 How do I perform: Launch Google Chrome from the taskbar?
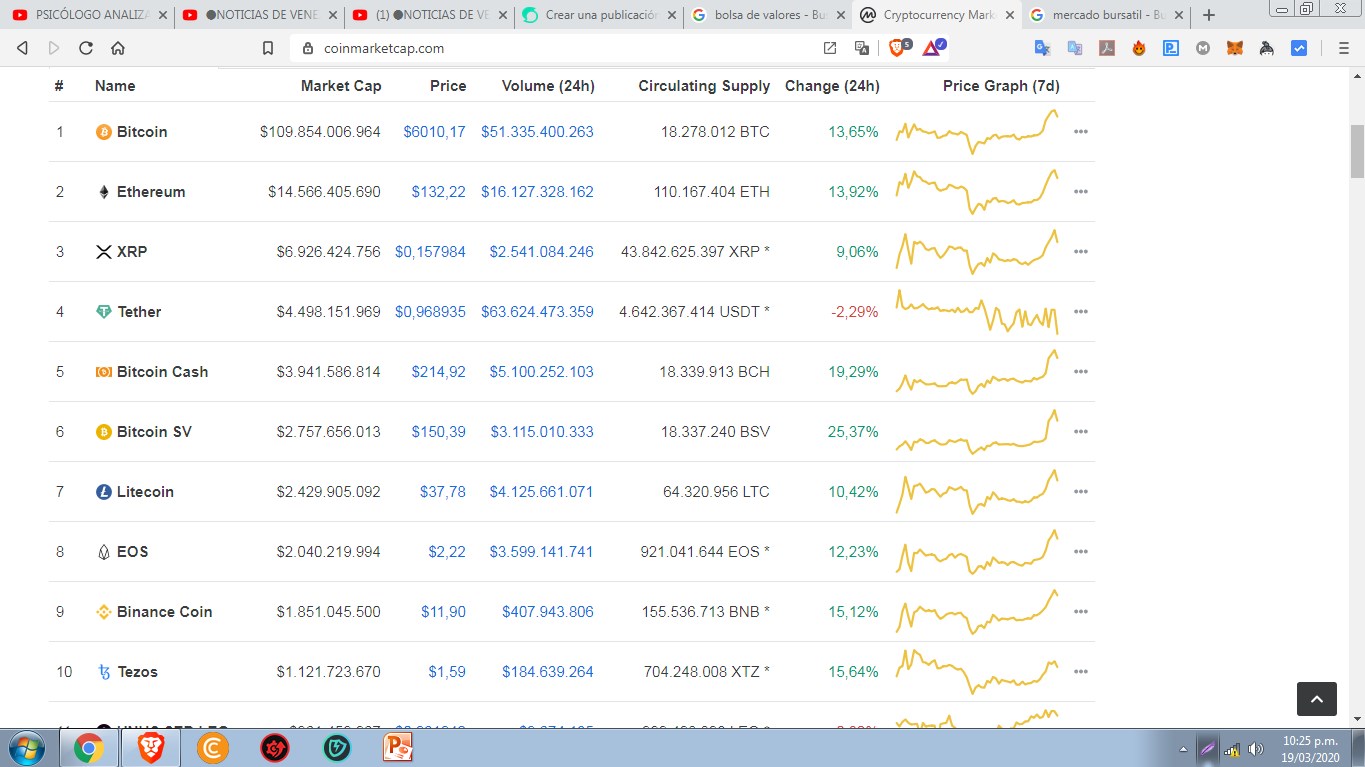[x=88, y=748]
